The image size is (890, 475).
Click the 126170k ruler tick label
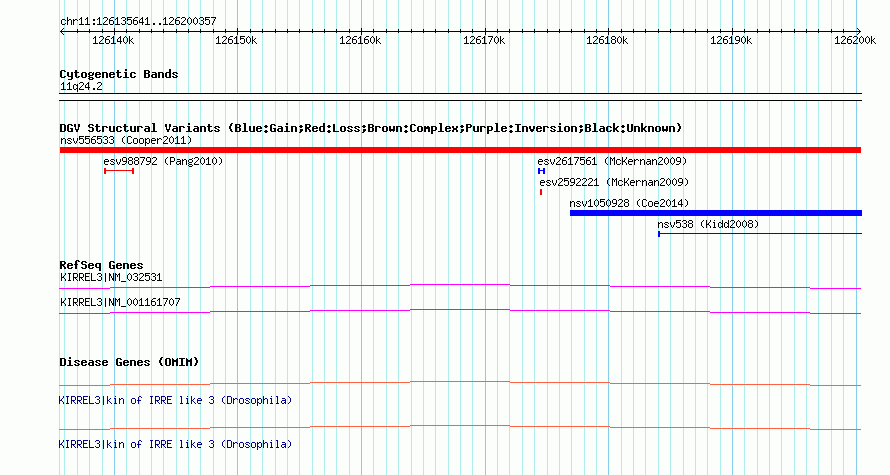(484, 40)
